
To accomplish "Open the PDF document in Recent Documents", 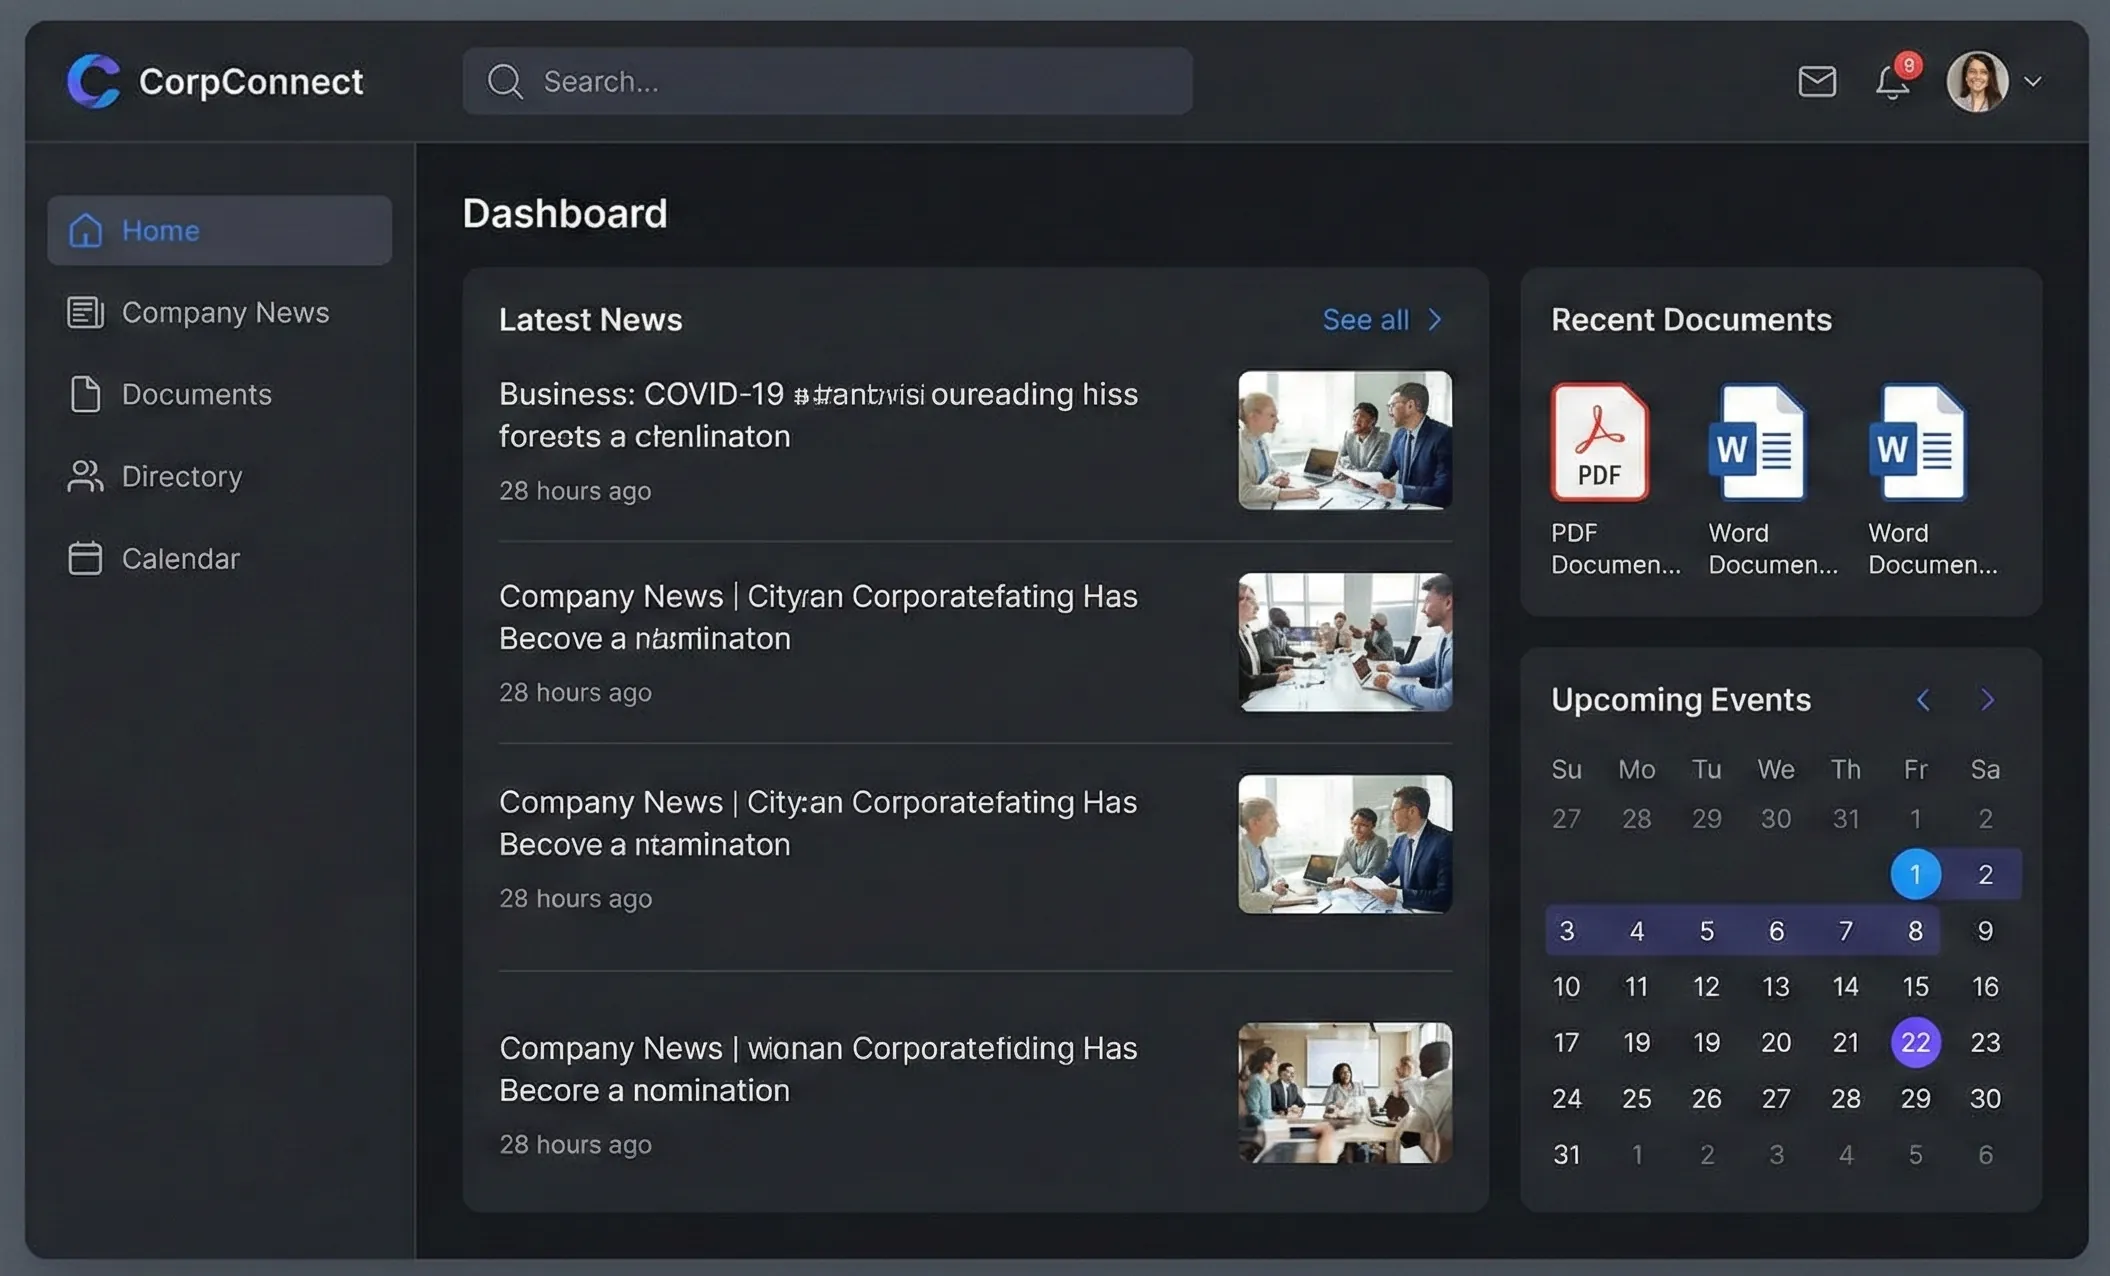I will 1599,441.
